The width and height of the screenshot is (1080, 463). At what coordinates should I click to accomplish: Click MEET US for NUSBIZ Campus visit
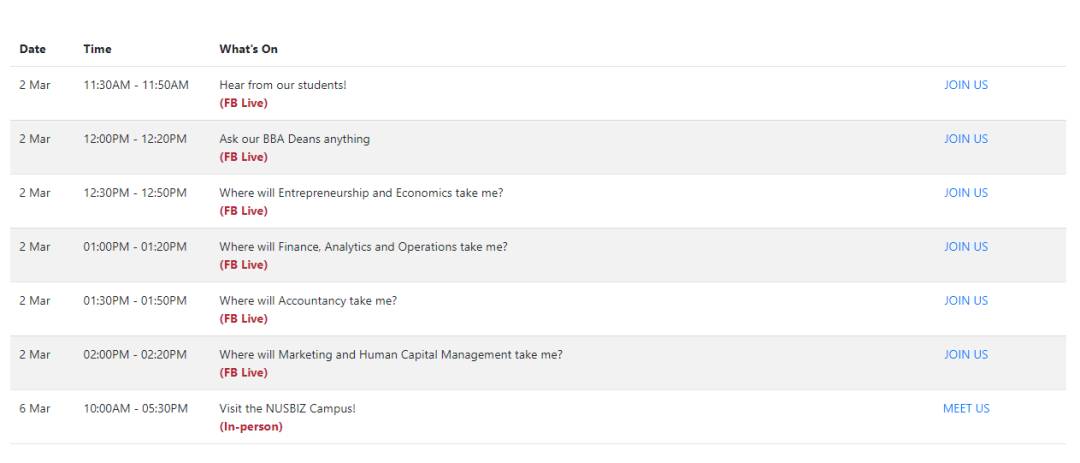[x=965, y=409]
